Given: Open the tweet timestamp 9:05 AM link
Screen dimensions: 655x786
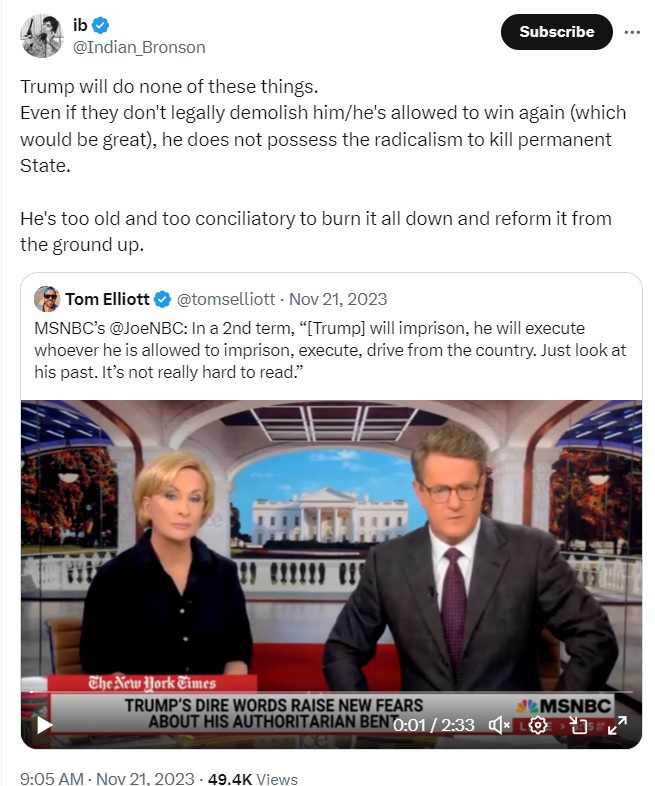Looking at the screenshot, I should pos(51,778).
